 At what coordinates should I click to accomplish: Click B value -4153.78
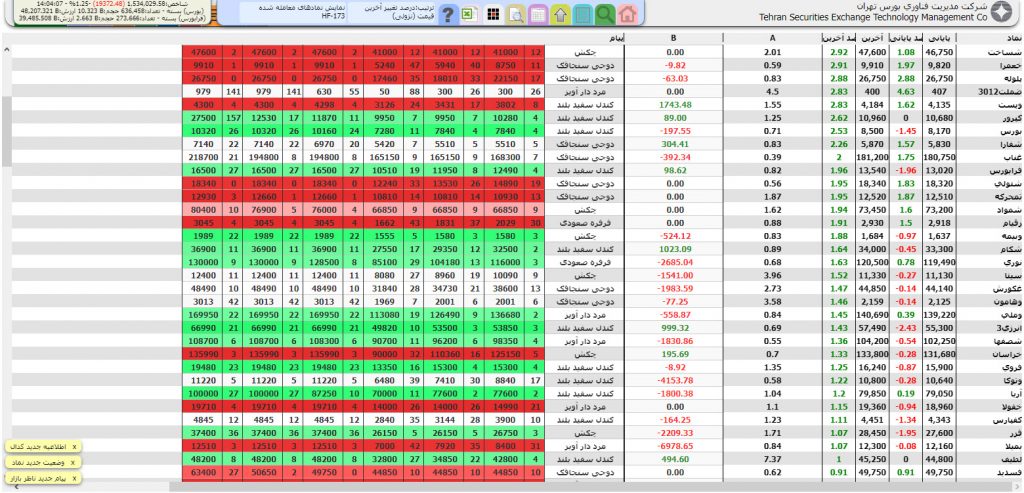point(675,381)
